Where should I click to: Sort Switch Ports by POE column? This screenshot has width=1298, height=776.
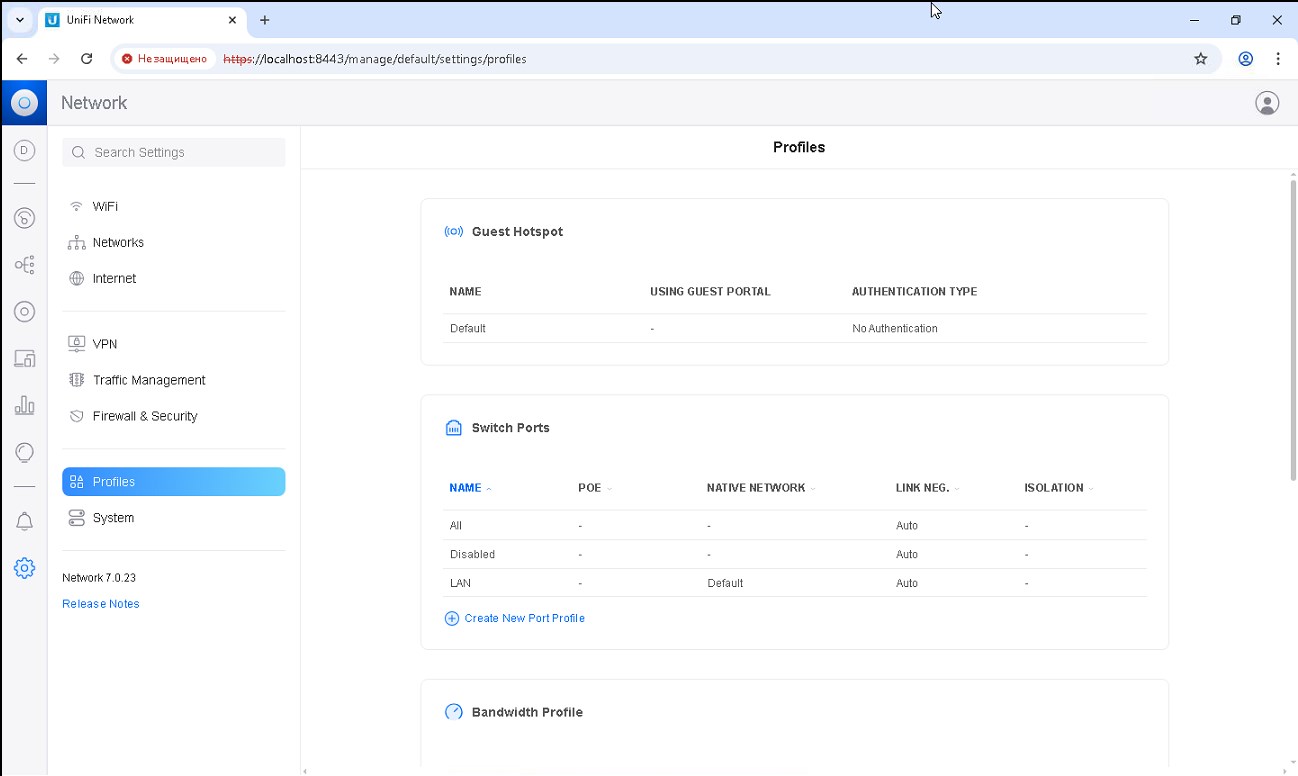(x=595, y=488)
